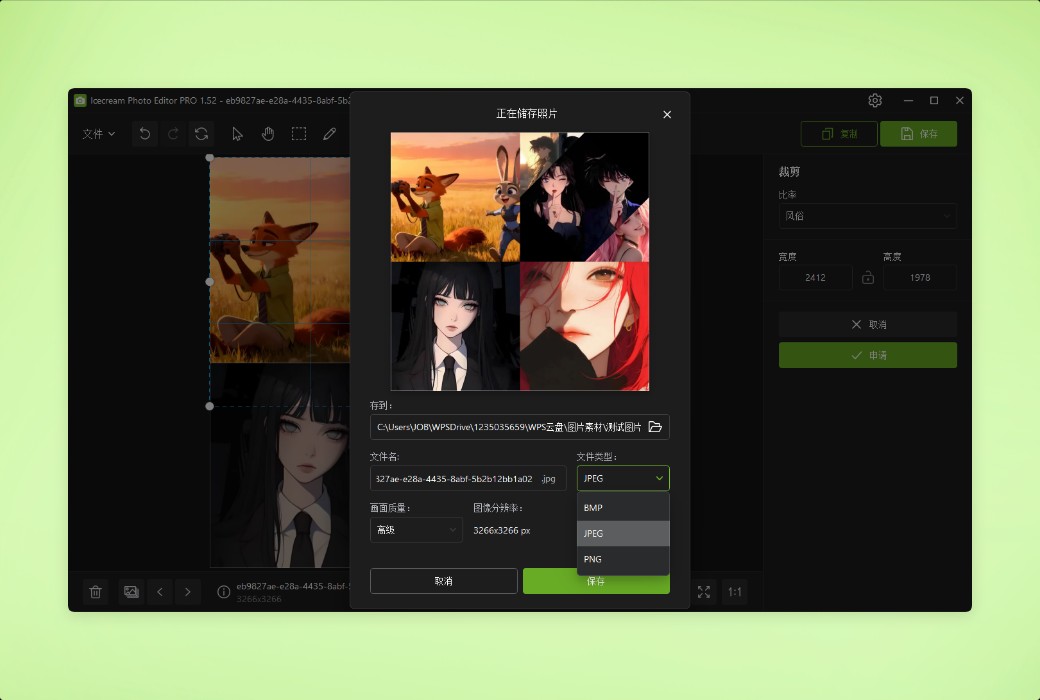Click the 申请 apply crop button

point(867,355)
